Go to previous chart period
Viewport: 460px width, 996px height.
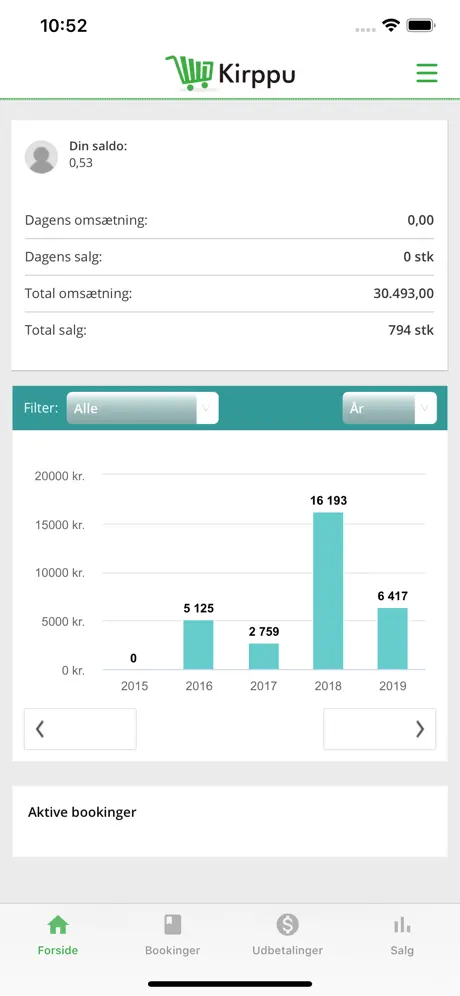click(x=80, y=729)
